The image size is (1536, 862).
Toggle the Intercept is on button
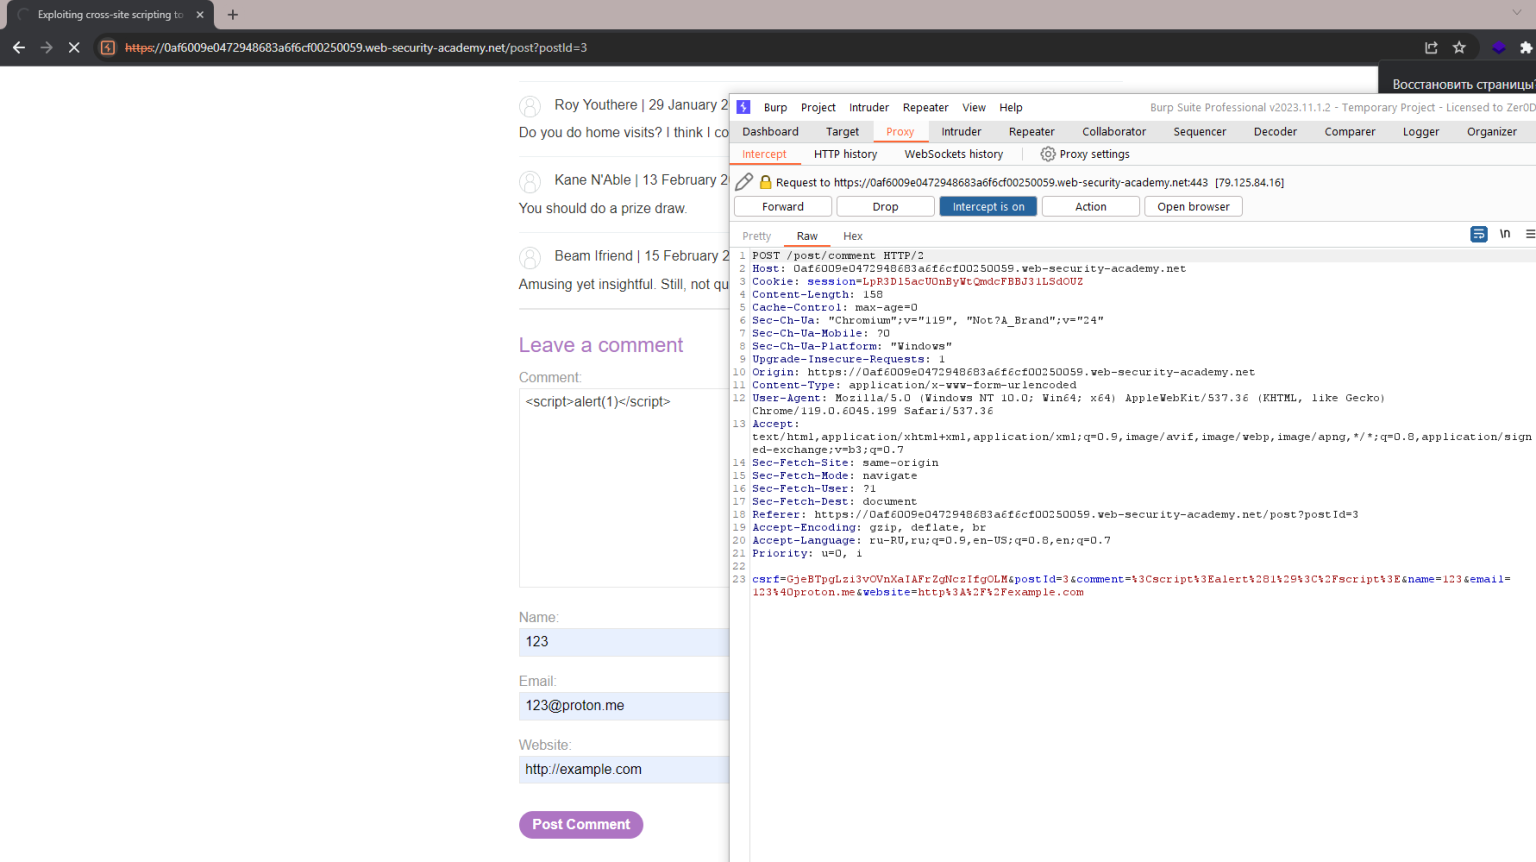click(x=988, y=206)
